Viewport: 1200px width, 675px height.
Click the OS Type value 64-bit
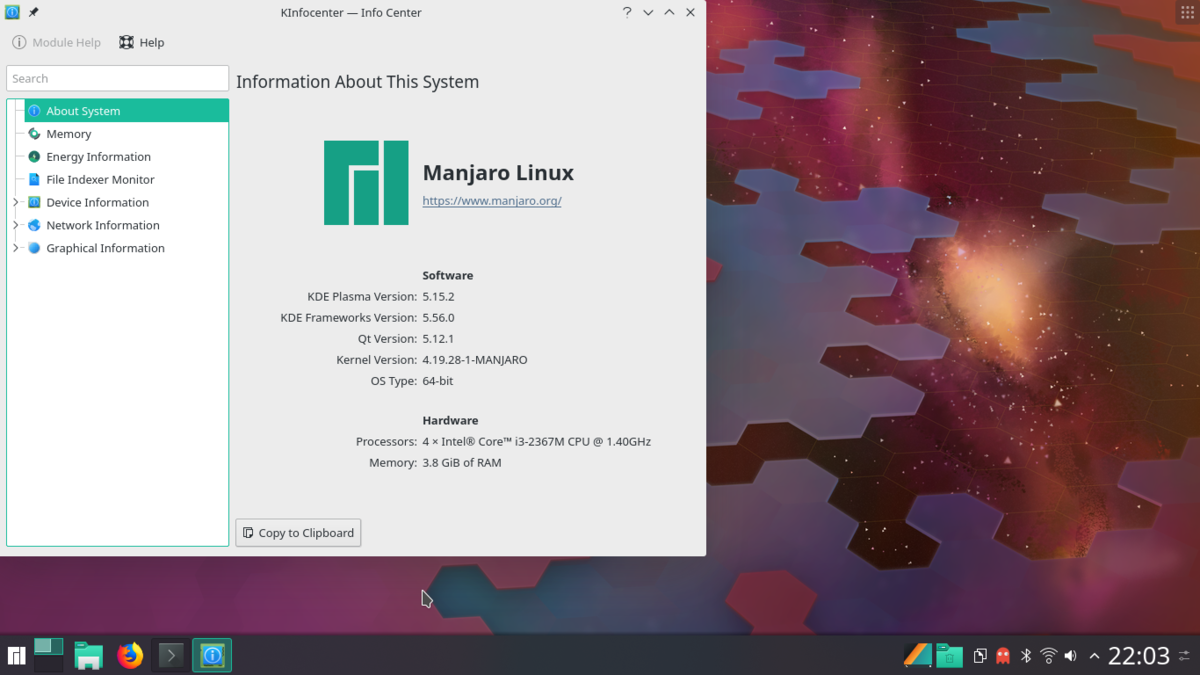point(437,381)
